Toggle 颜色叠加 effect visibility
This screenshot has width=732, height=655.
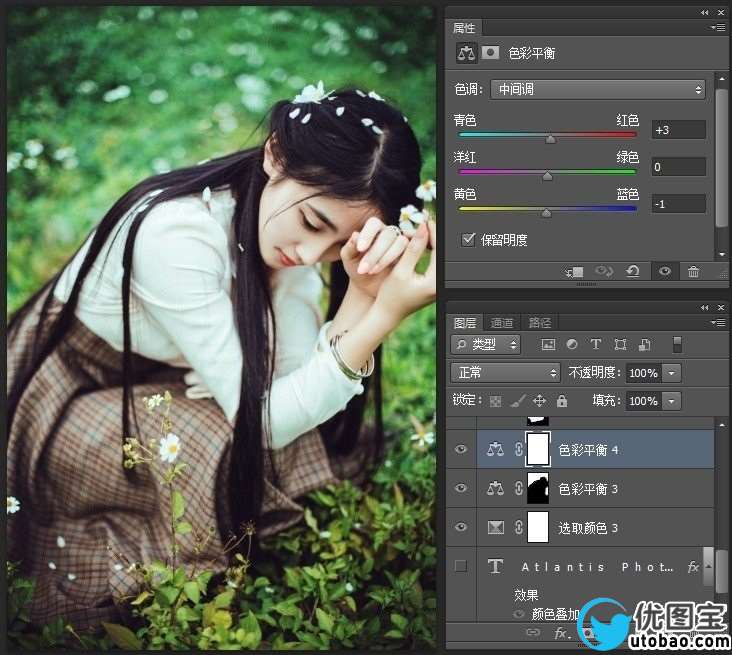coord(519,614)
